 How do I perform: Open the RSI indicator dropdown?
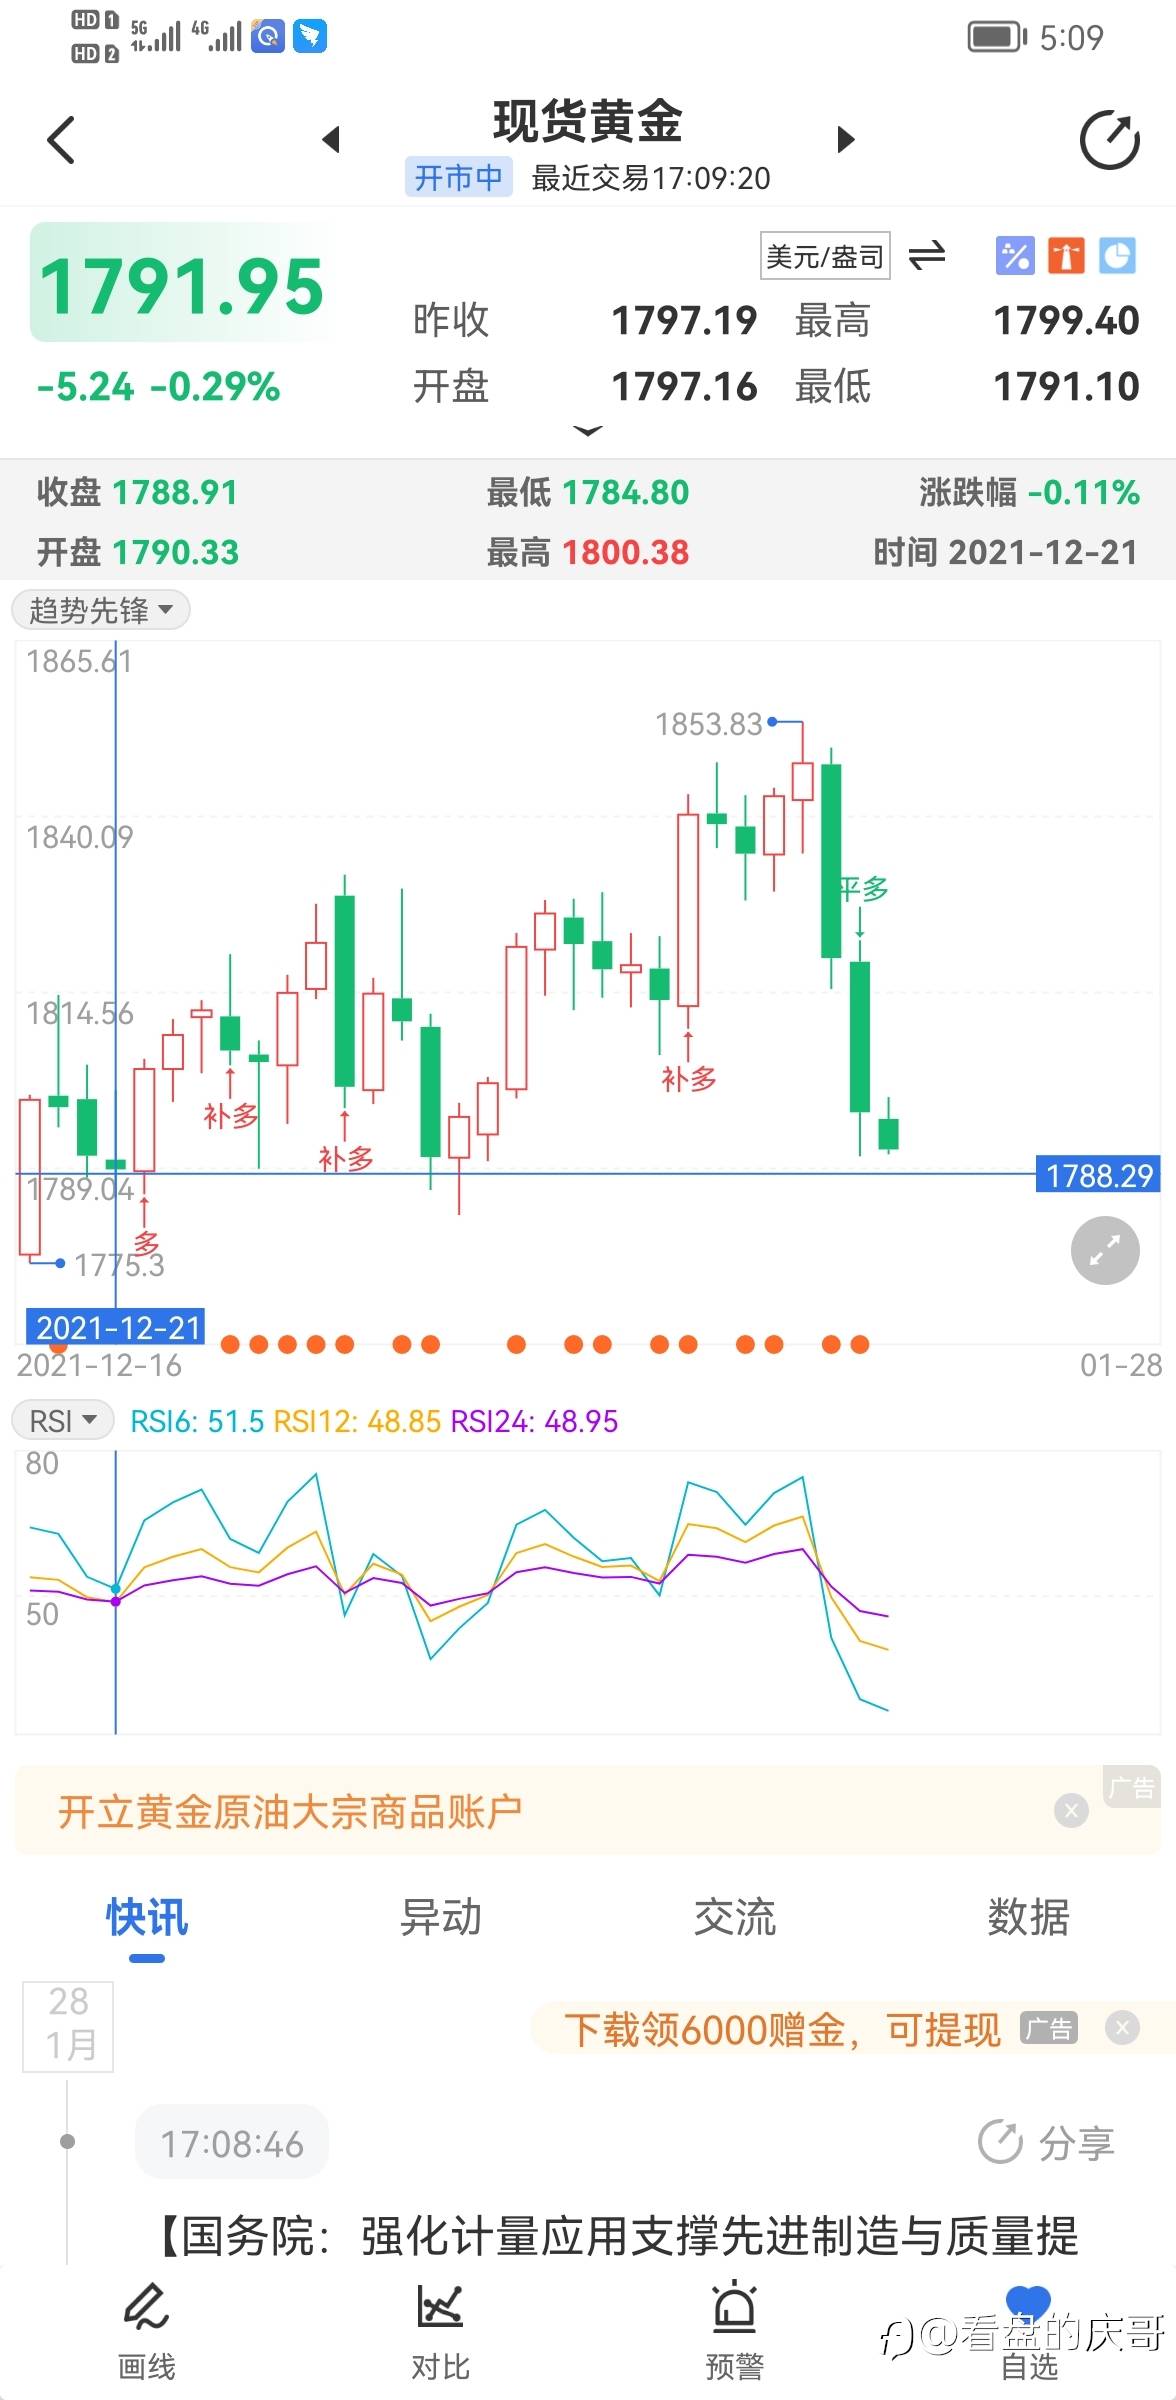pos(62,1421)
